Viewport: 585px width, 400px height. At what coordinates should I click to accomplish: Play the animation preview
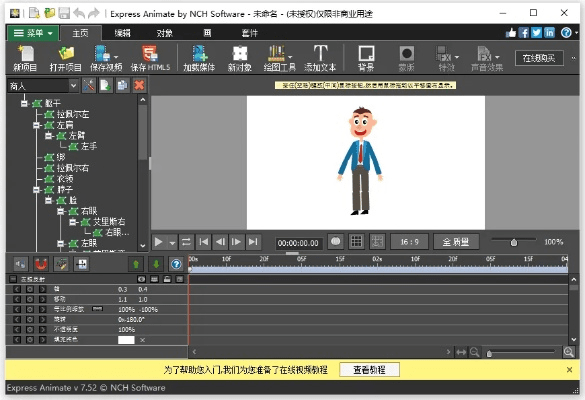coord(159,242)
